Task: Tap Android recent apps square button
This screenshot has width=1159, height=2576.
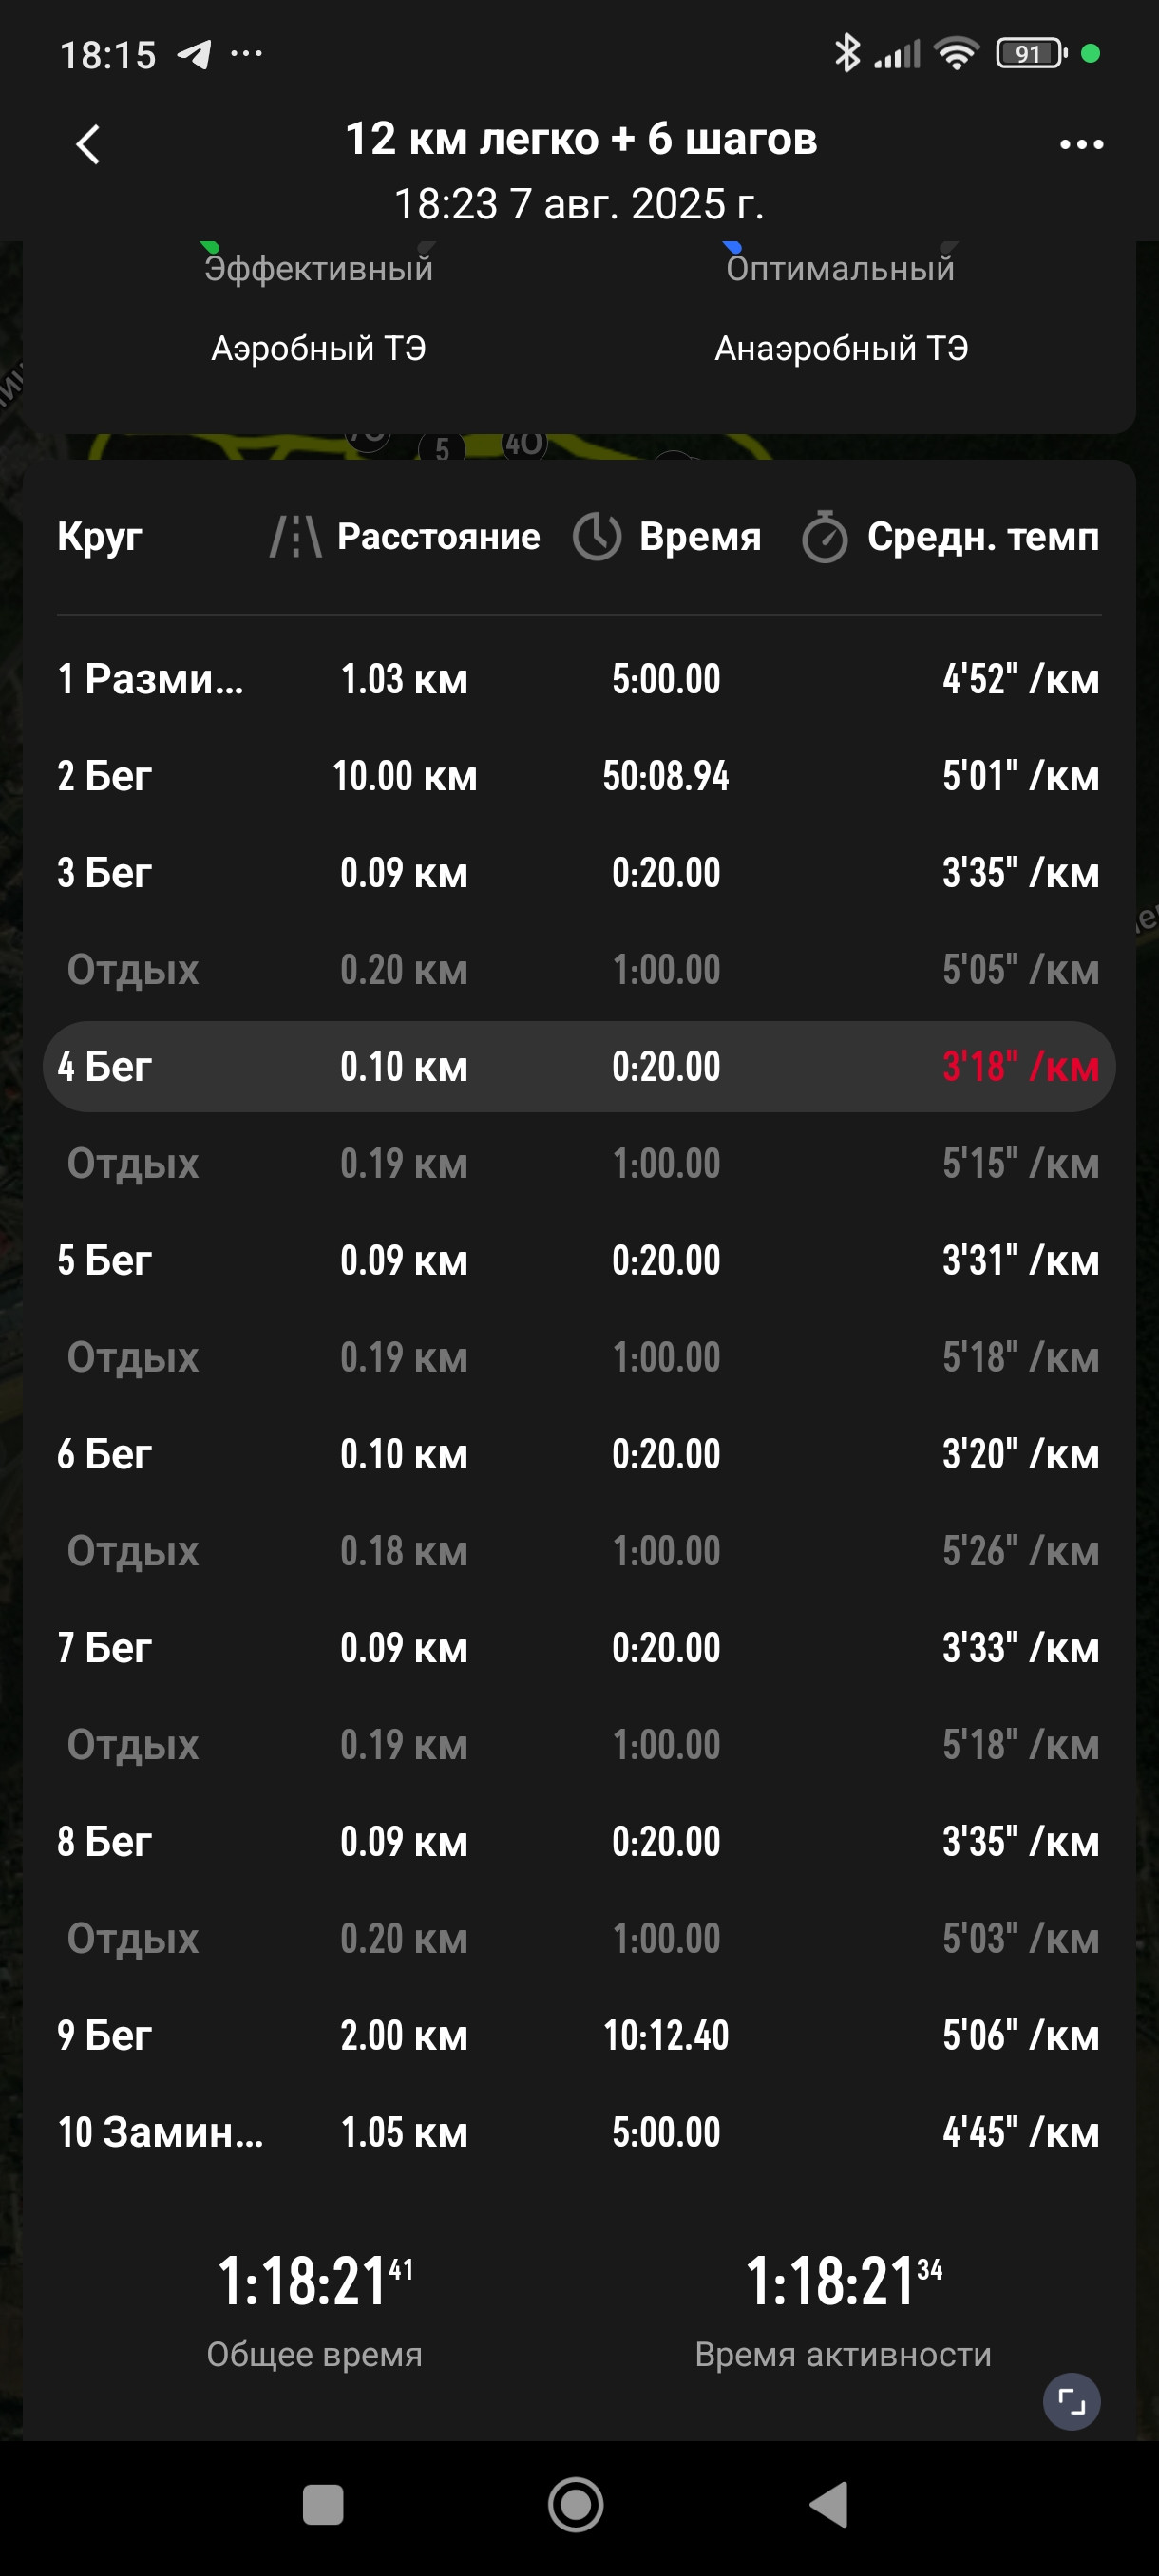Action: (323, 2505)
